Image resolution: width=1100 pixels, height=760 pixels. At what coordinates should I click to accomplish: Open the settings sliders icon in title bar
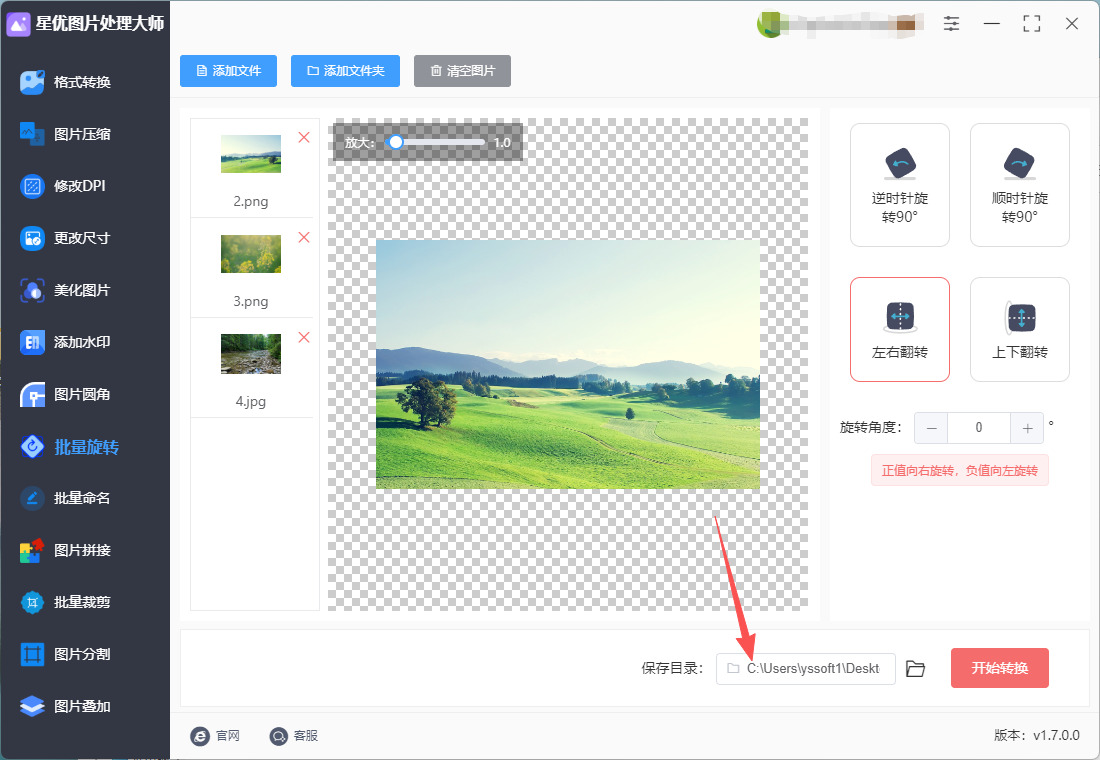[951, 24]
